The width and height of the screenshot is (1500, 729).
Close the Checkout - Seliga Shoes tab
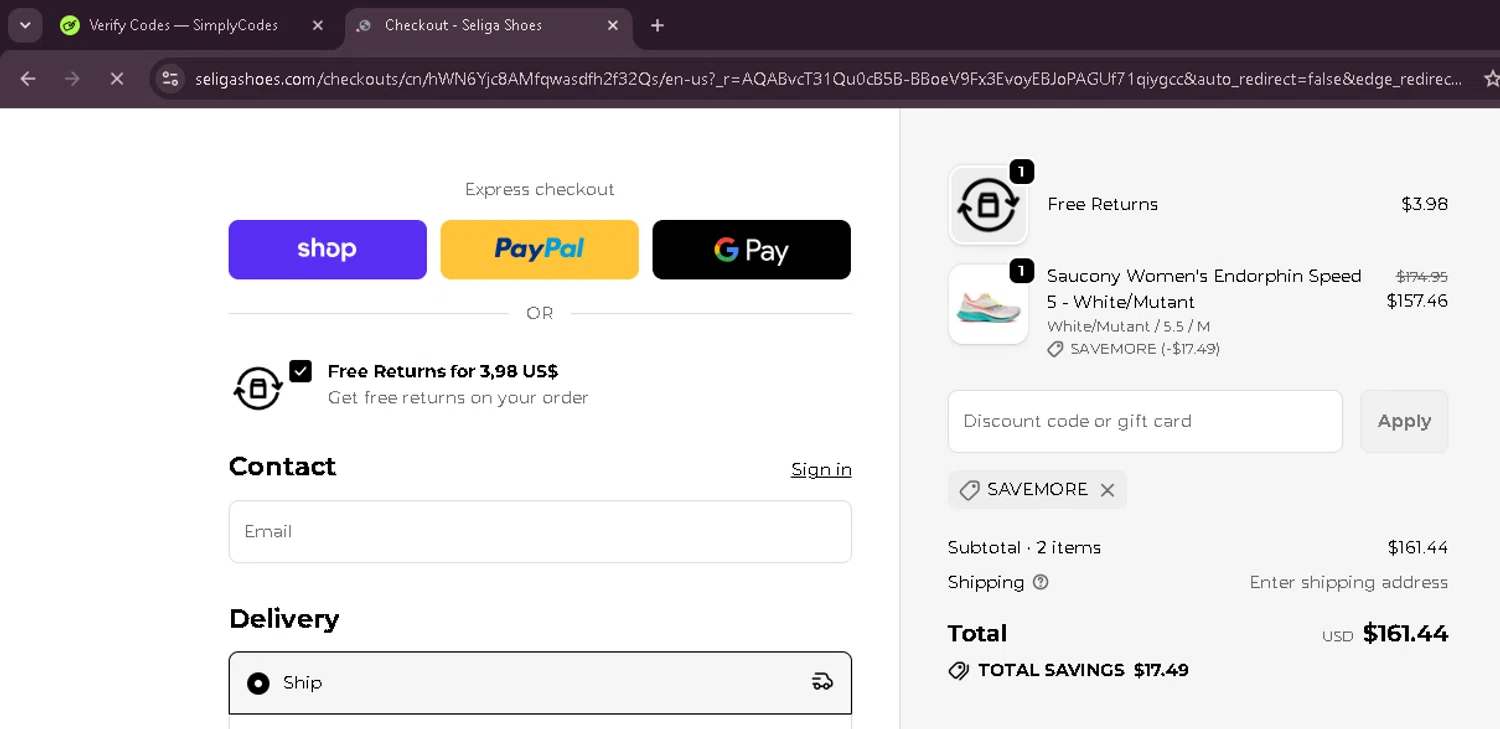click(x=613, y=25)
